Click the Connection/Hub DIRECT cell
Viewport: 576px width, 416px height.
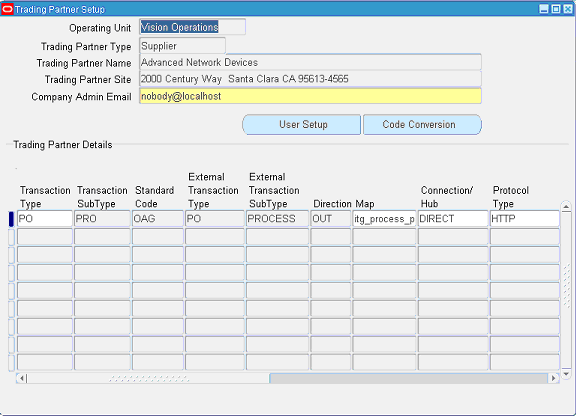point(453,219)
